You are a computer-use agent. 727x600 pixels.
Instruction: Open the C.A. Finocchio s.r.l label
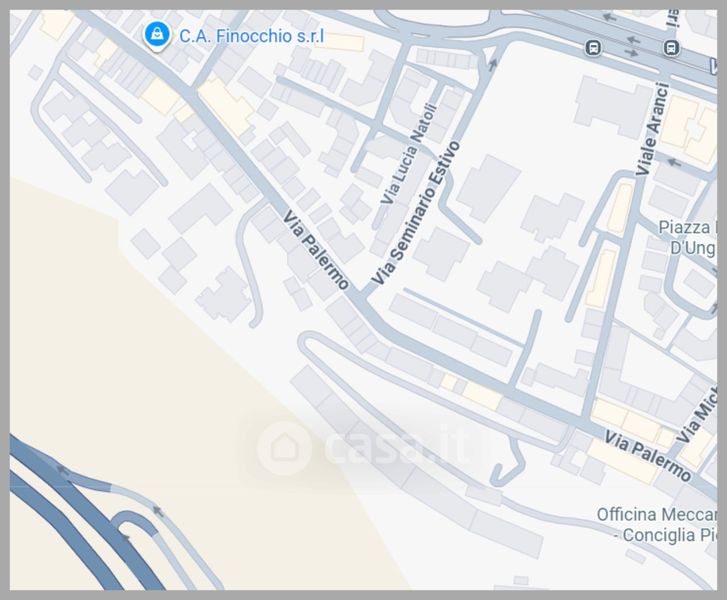tap(252, 36)
